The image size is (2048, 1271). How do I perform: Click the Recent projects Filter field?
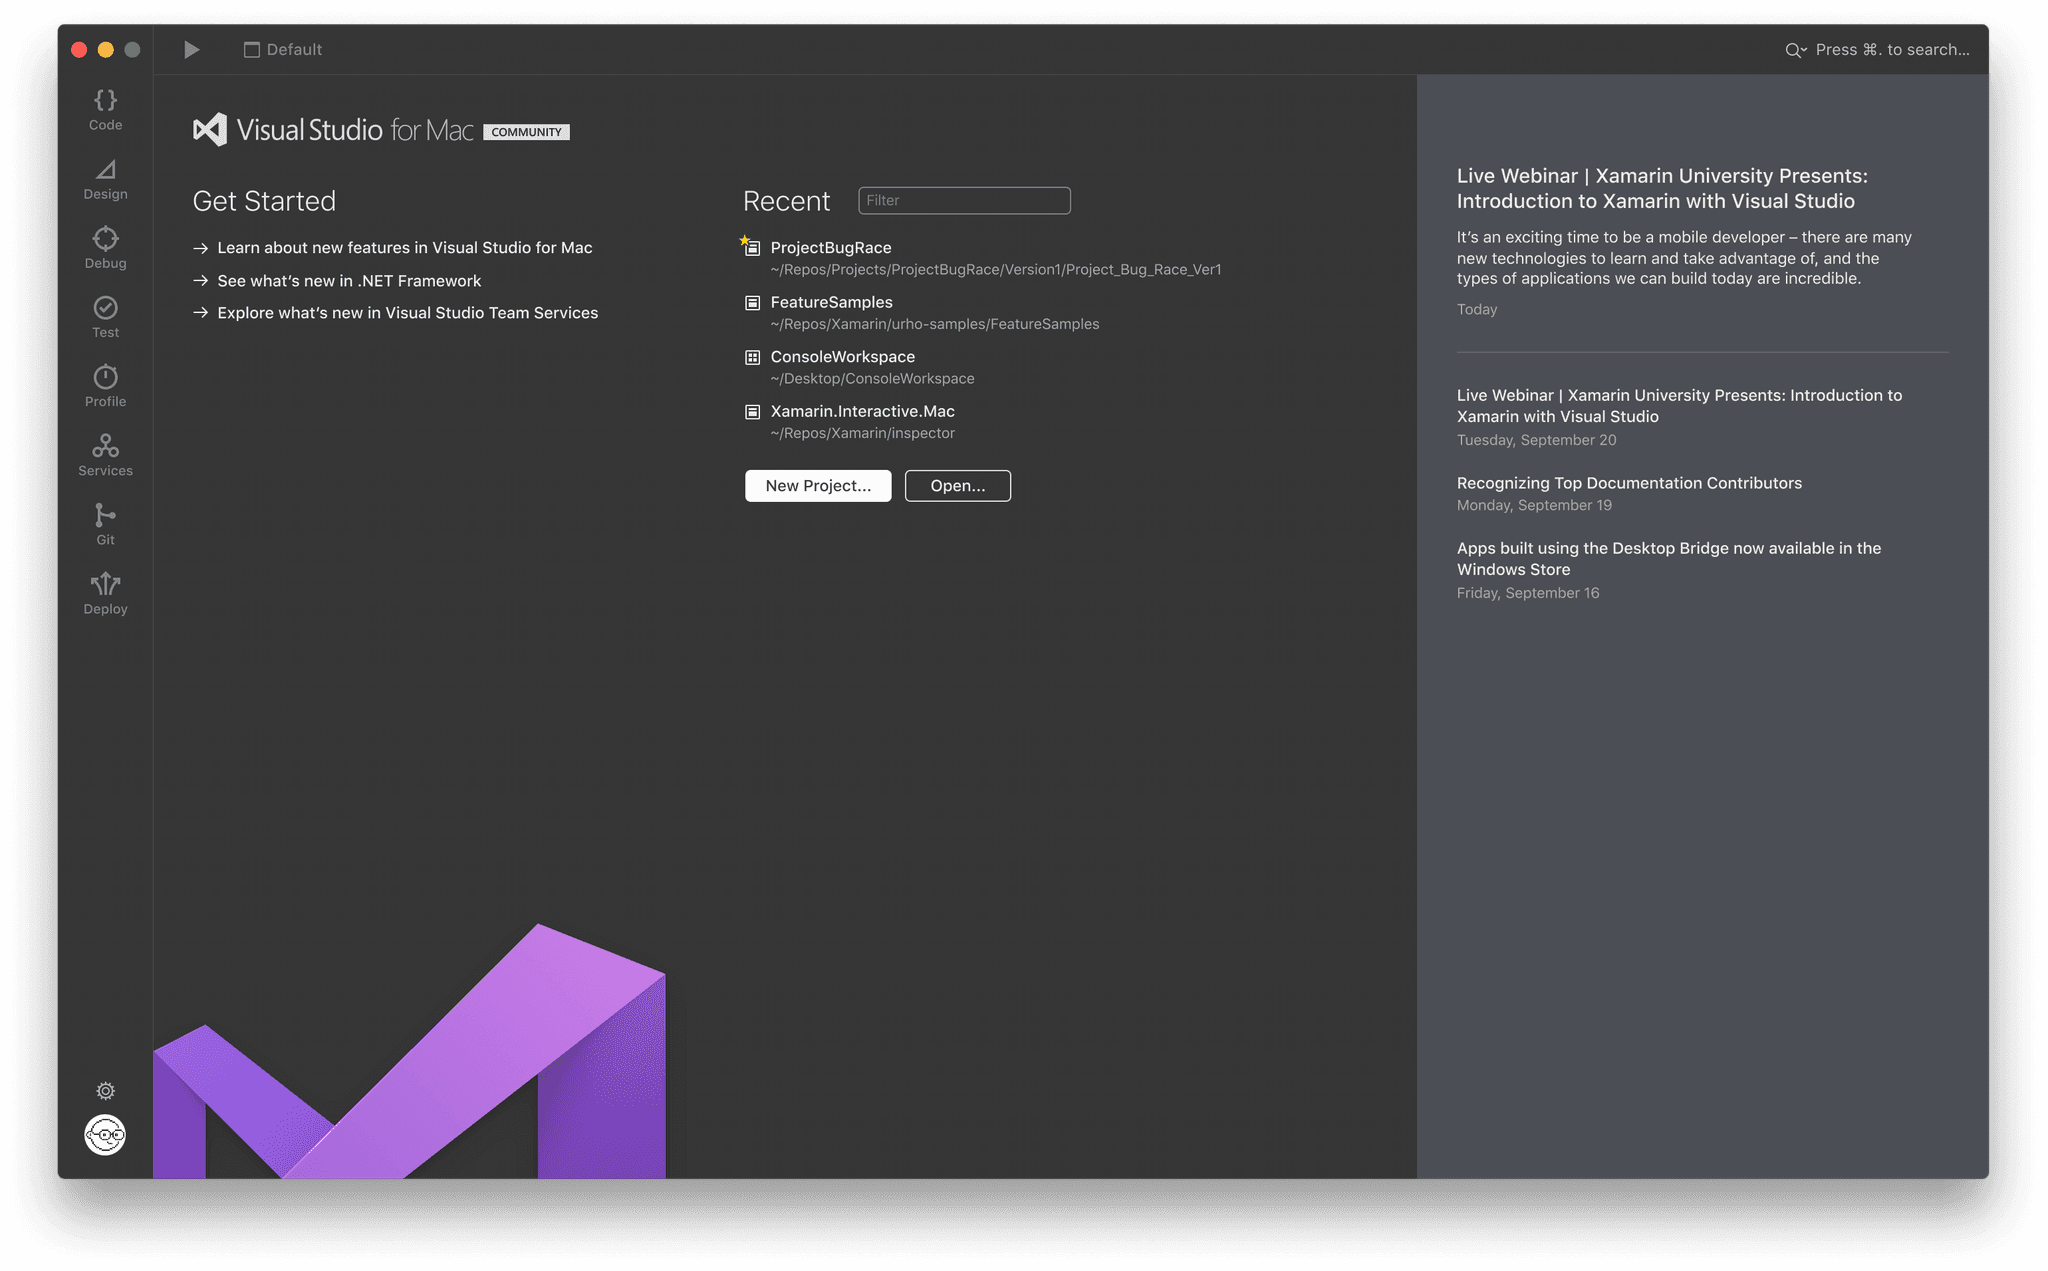tap(964, 200)
